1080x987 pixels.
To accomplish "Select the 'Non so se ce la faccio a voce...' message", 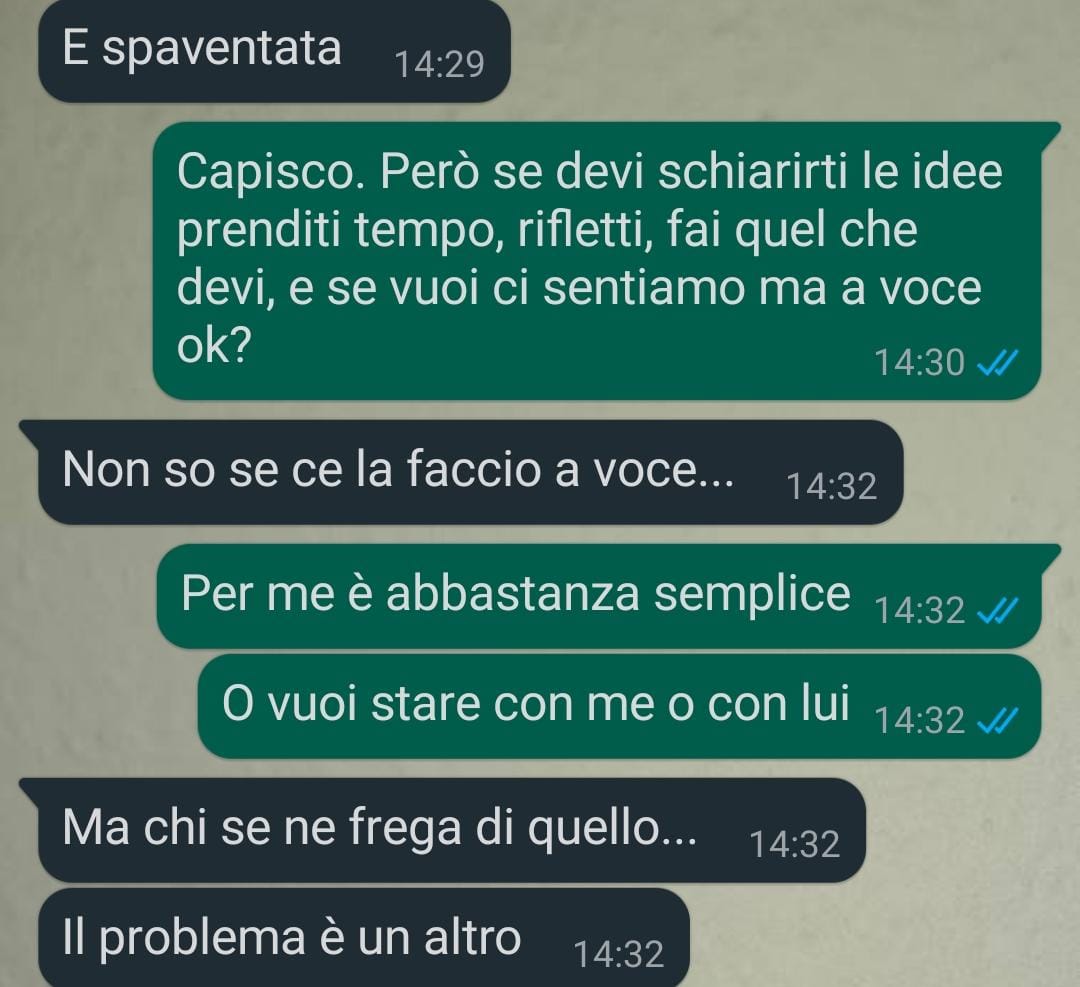I will [460, 472].
